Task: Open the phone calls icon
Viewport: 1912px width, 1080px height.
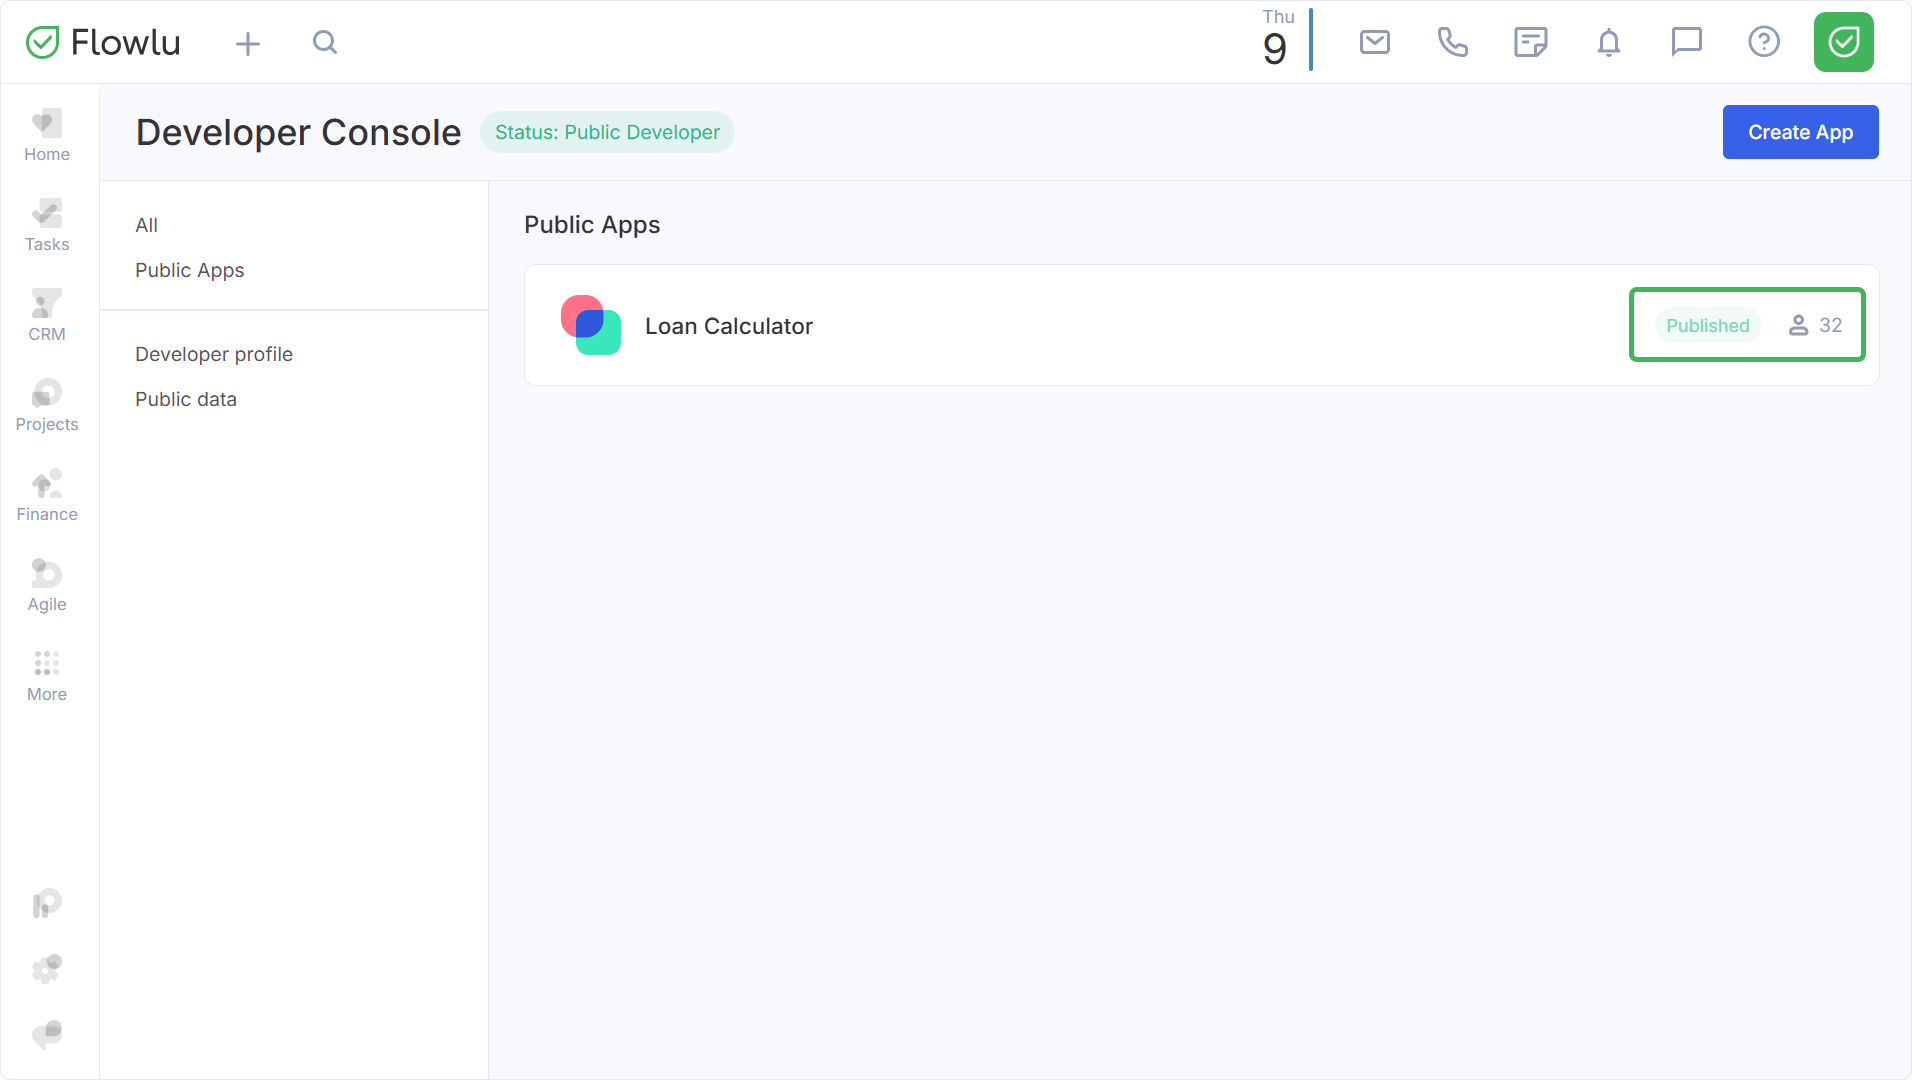Action: (1453, 42)
